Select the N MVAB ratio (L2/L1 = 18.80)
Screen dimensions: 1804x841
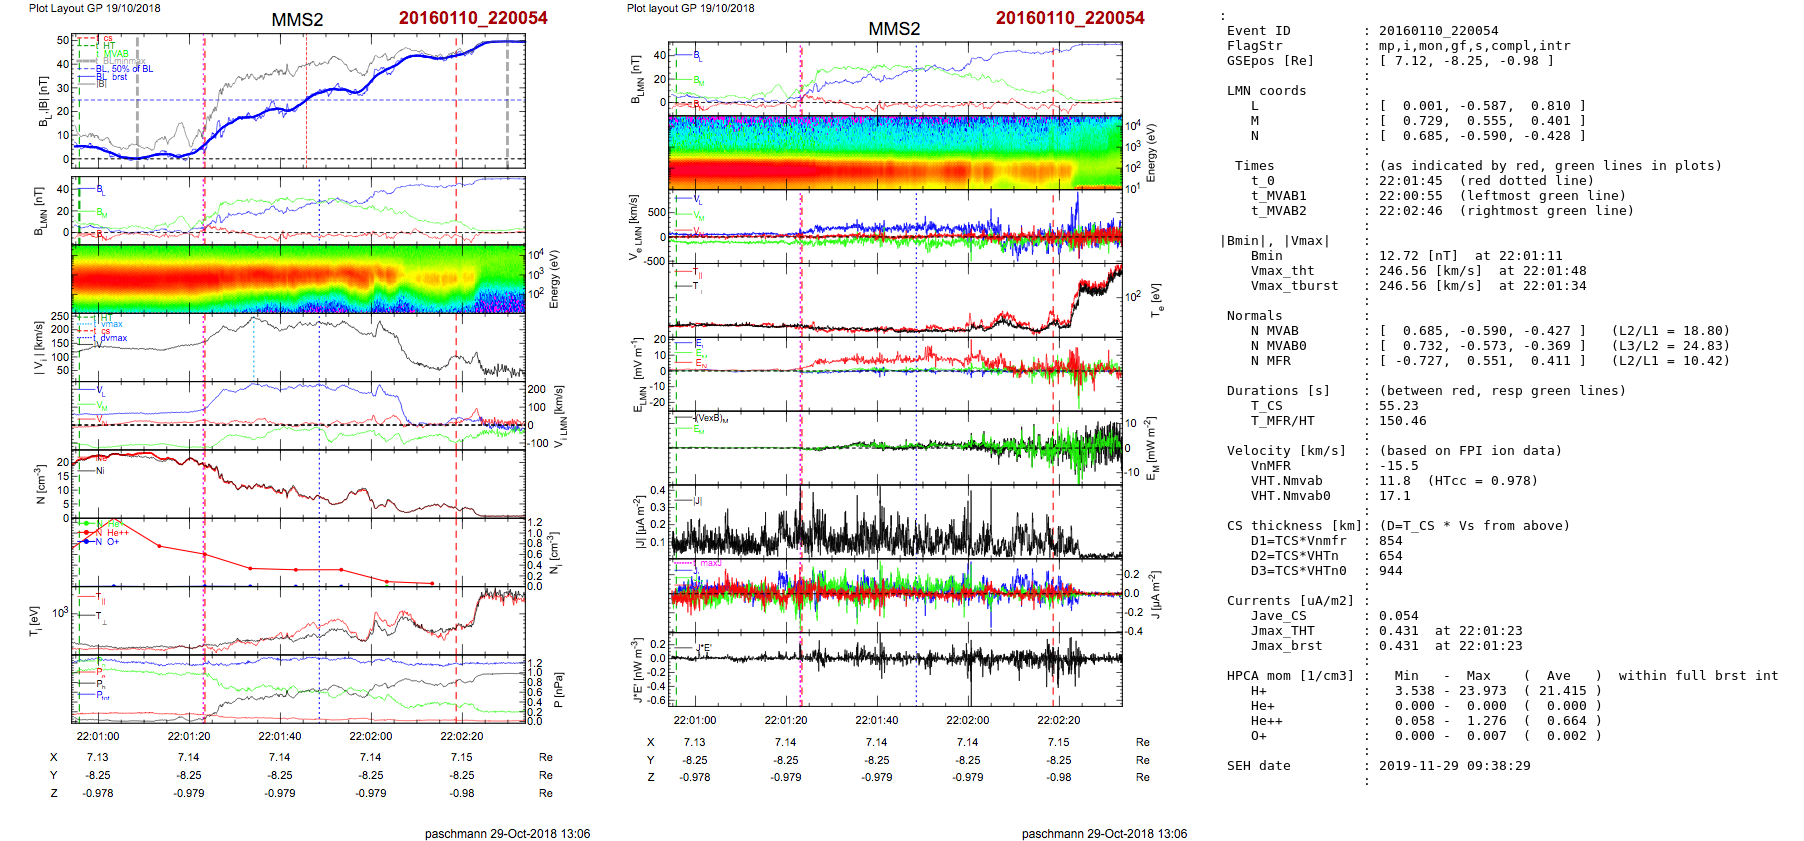coord(1670,331)
